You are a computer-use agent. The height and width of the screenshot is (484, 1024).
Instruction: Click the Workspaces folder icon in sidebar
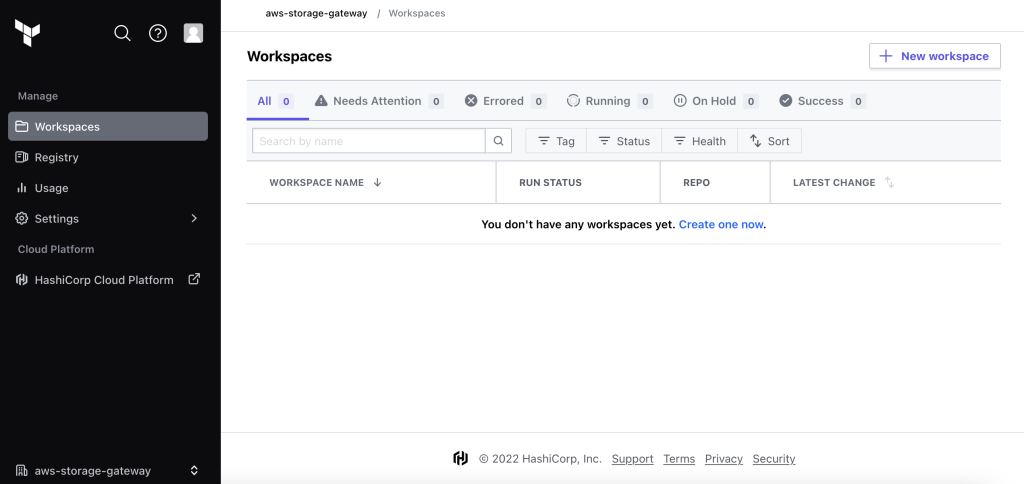pos(22,126)
